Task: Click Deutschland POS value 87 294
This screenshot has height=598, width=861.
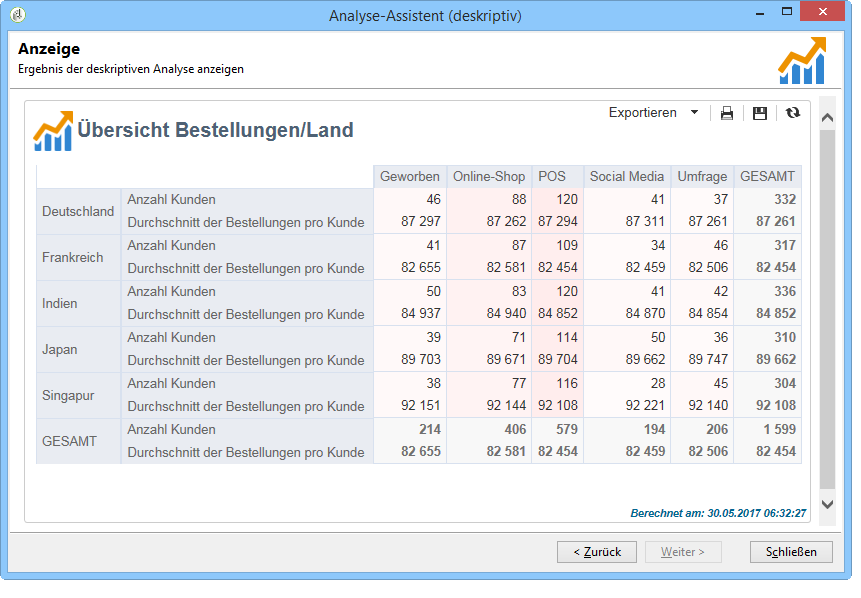Action: click(557, 222)
